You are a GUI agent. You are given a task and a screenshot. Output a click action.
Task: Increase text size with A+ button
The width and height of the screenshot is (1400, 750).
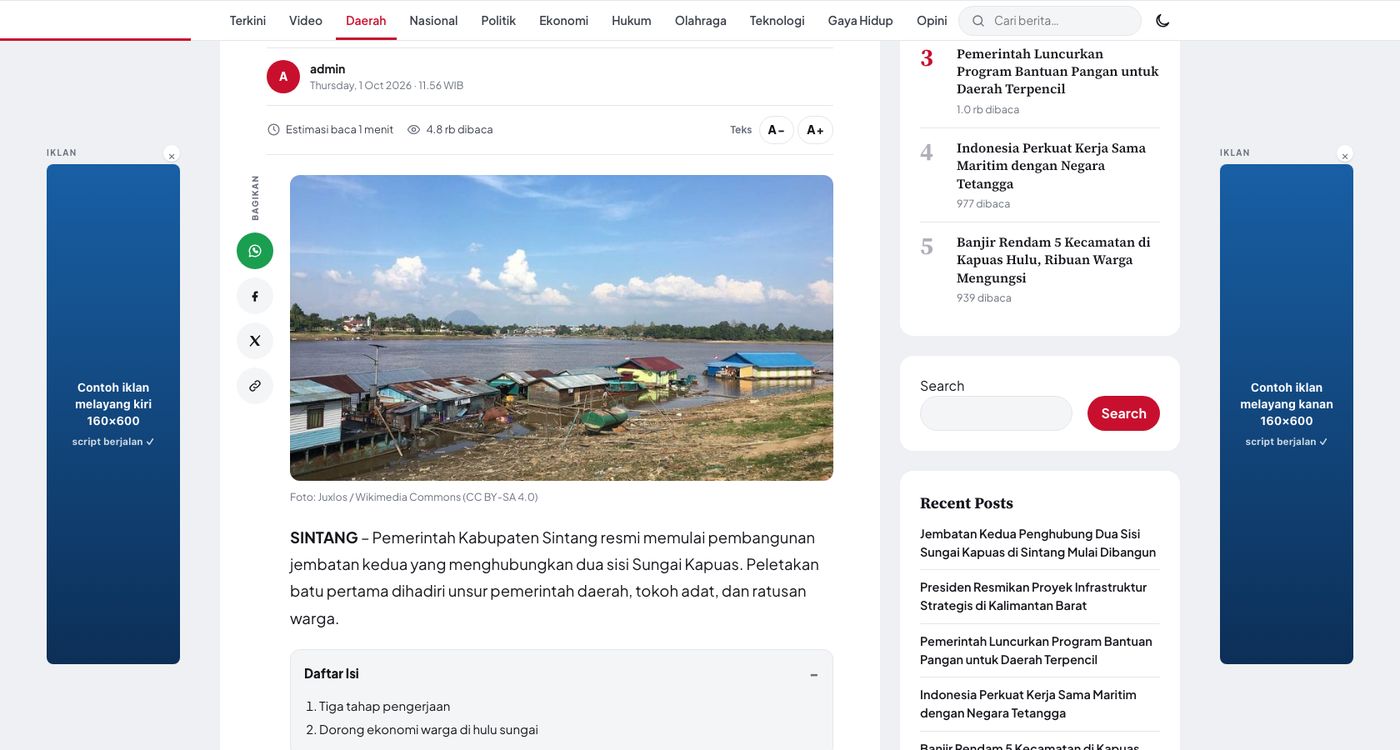click(x=815, y=130)
